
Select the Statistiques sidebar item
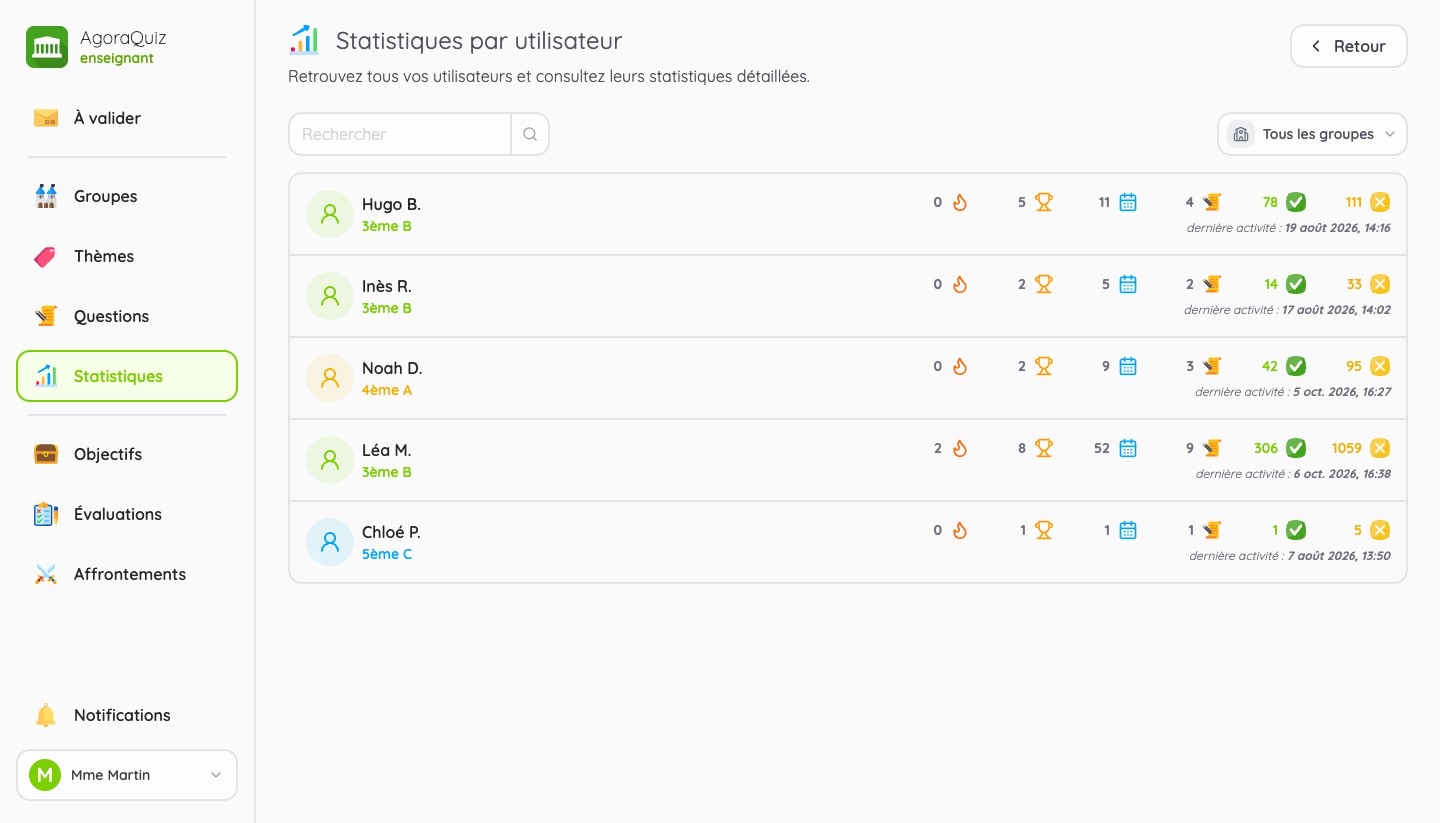[x=127, y=376]
